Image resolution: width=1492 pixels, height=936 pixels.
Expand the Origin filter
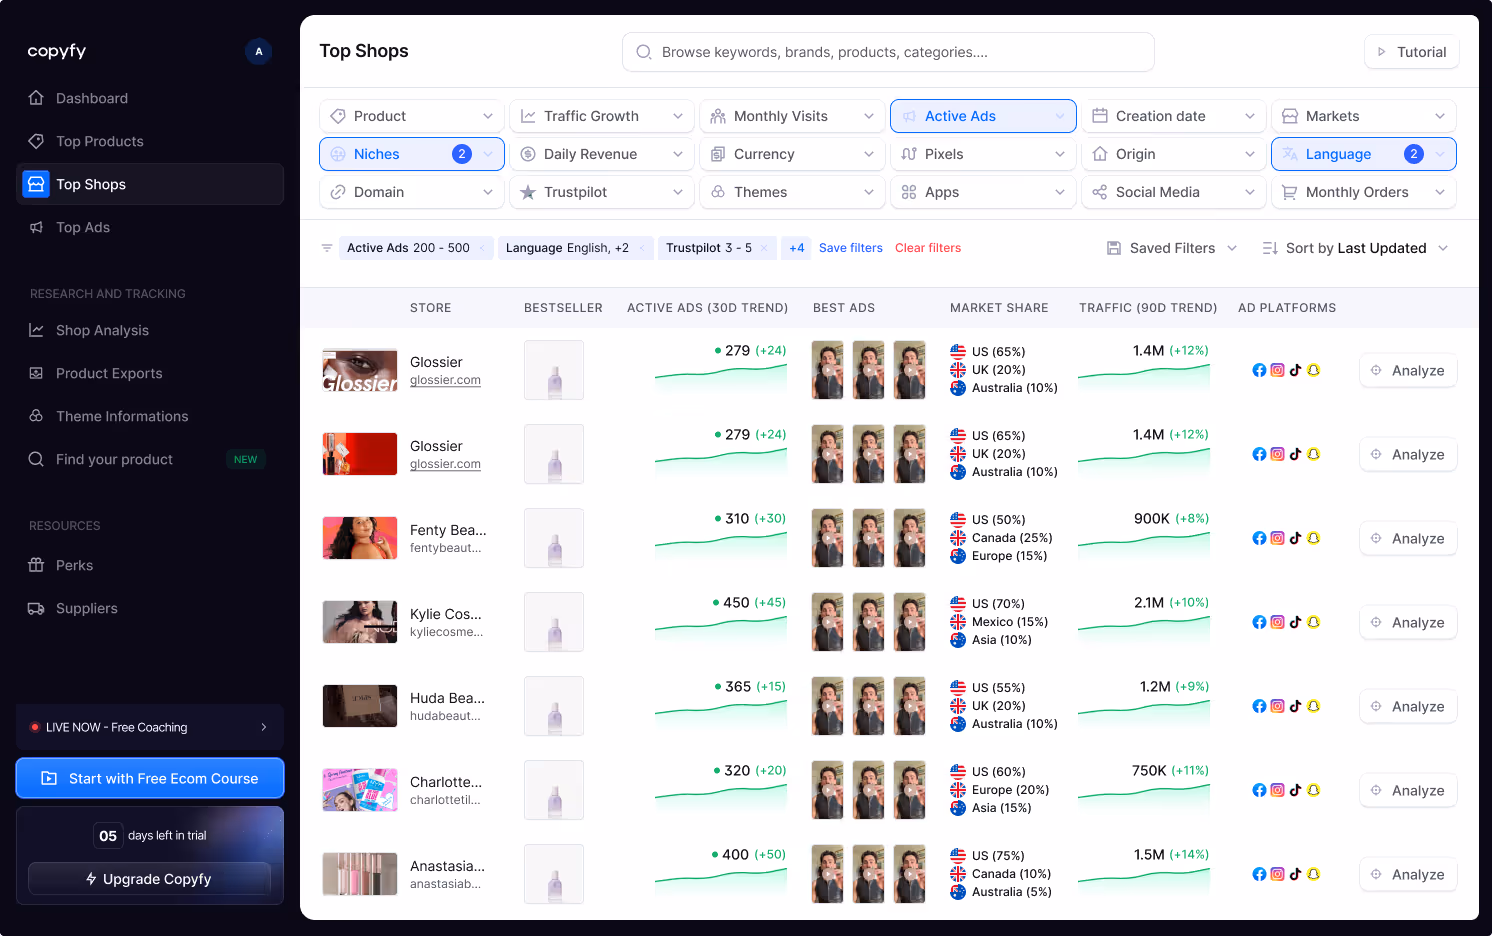pyautogui.click(x=1174, y=154)
